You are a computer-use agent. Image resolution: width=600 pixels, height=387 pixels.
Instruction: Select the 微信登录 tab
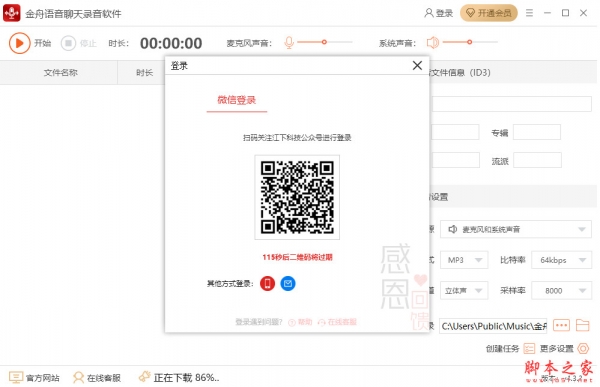tap(236, 100)
